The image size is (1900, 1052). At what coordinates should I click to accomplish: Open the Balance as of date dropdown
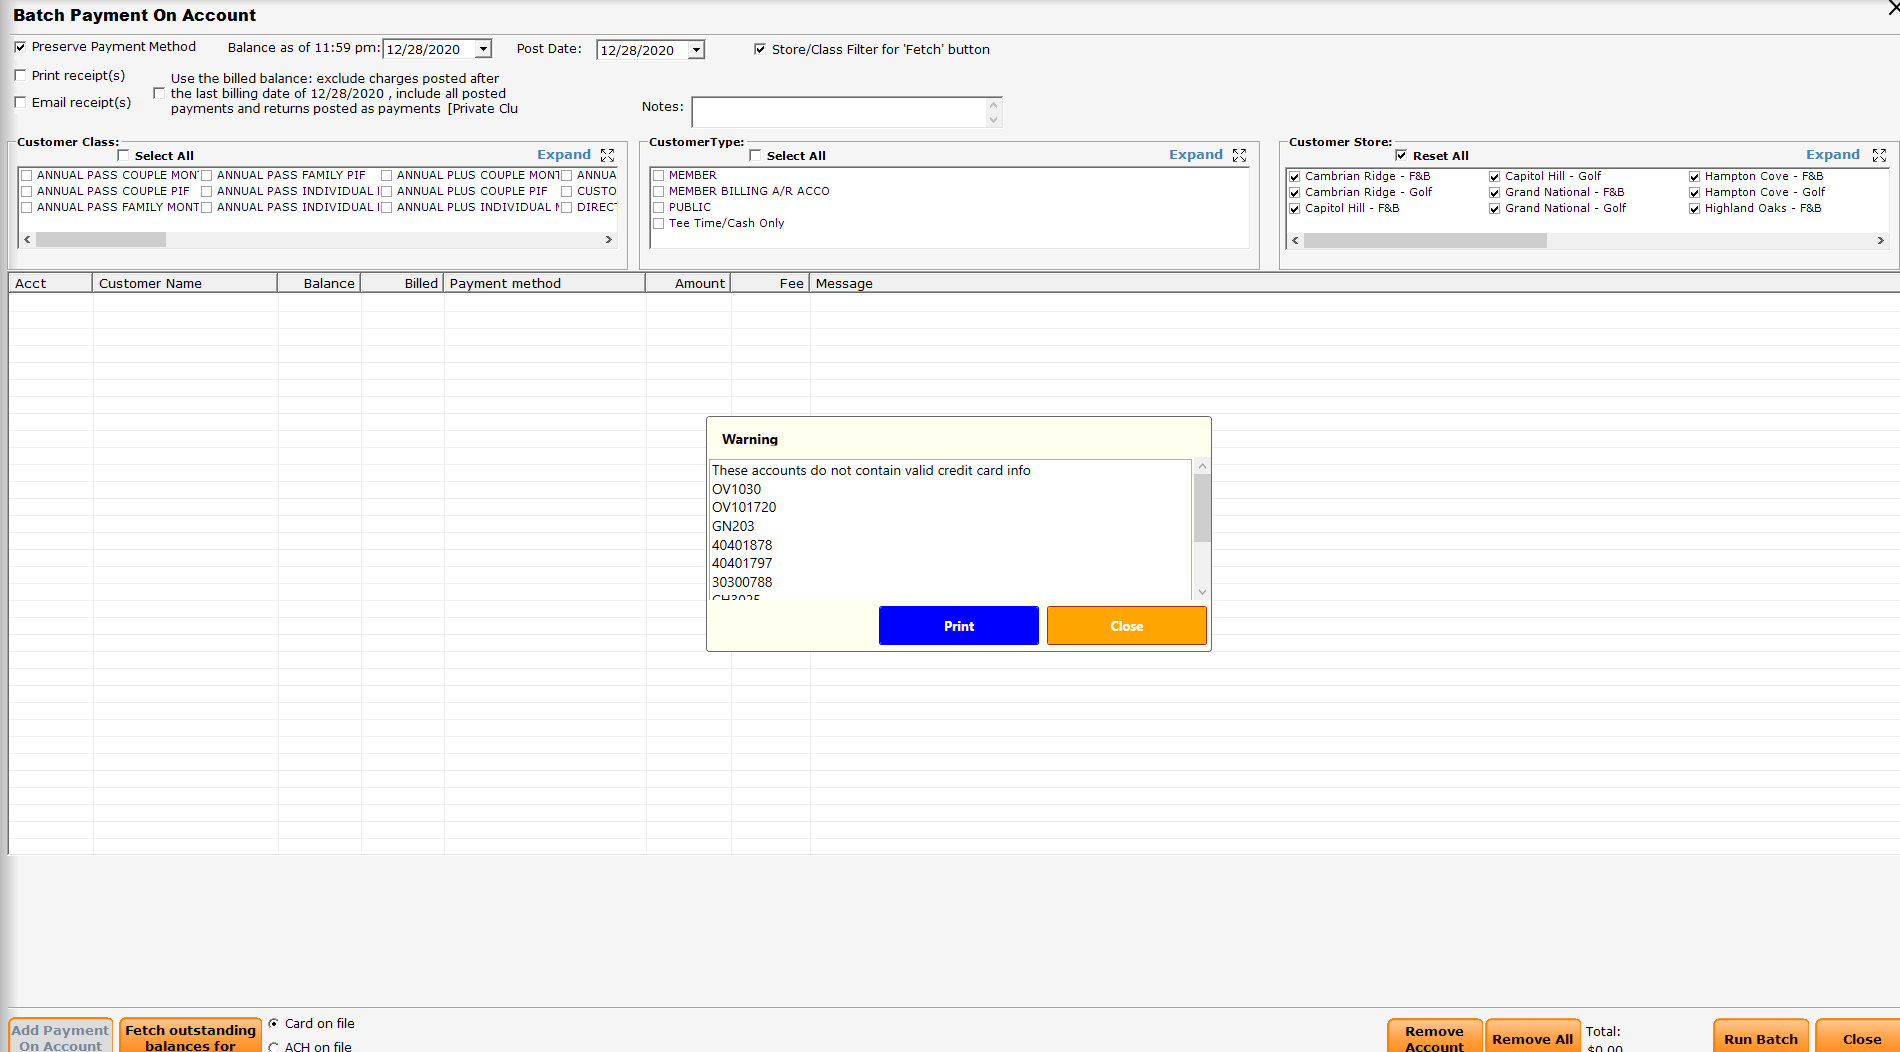(x=481, y=48)
